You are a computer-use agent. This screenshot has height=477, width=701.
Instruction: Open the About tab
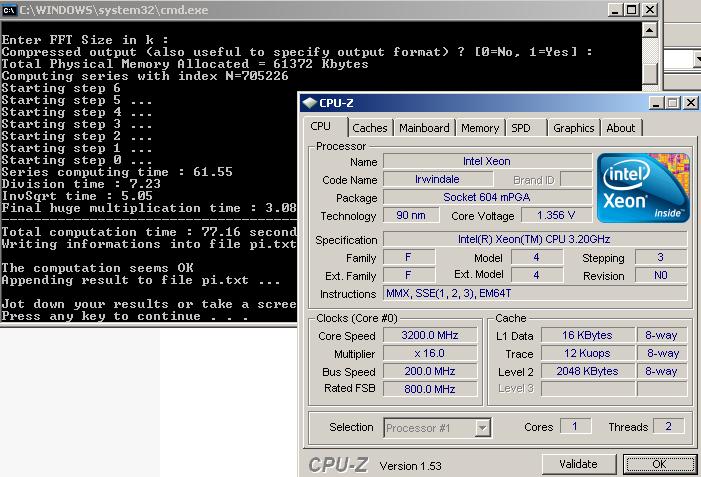click(621, 128)
